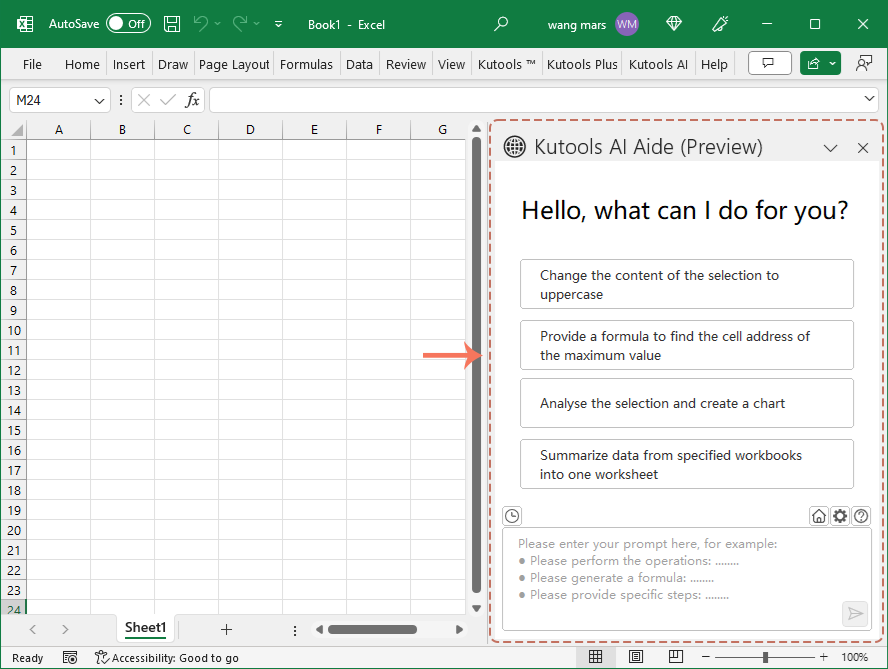The height and width of the screenshot is (669, 888).
Task: Switch to the Kutools Plus ribbon tab
Action: [x=582, y=63]
